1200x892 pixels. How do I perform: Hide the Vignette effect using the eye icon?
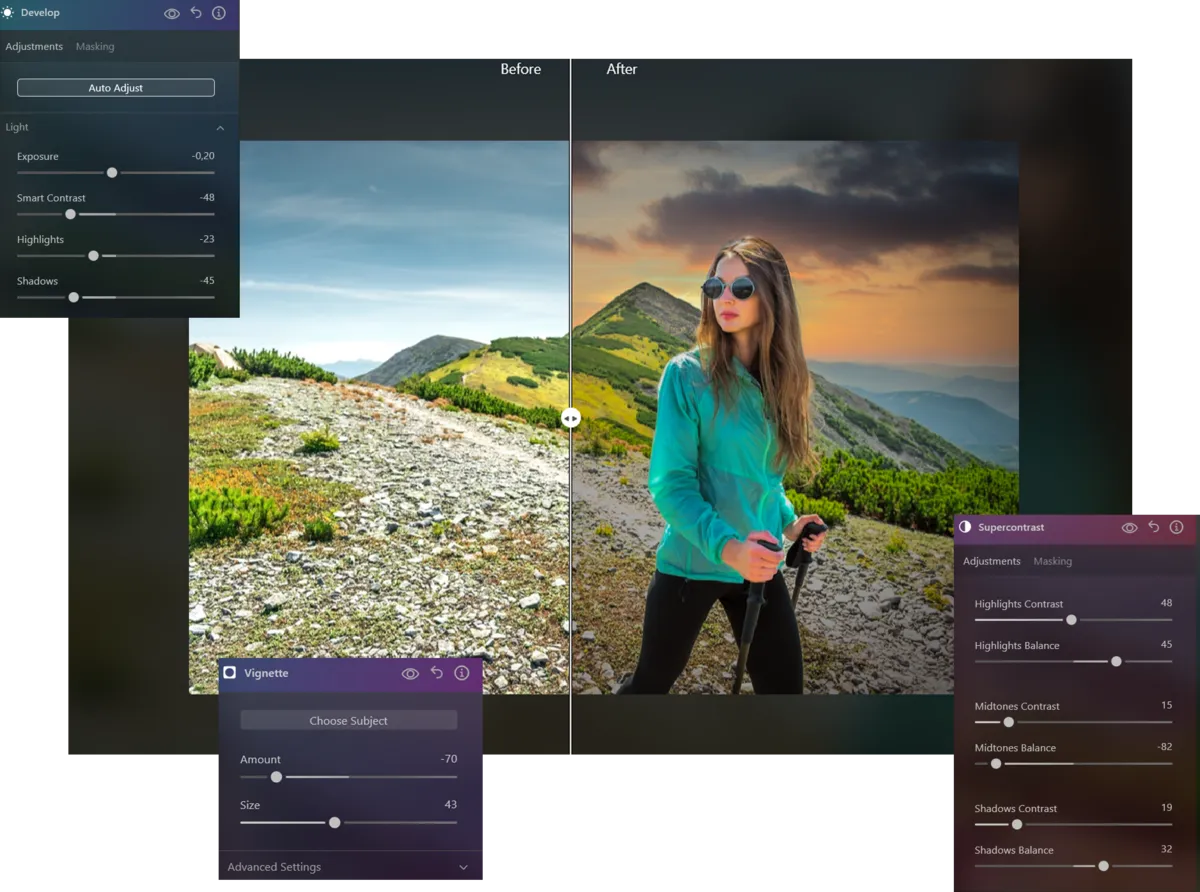pos(410,673)
